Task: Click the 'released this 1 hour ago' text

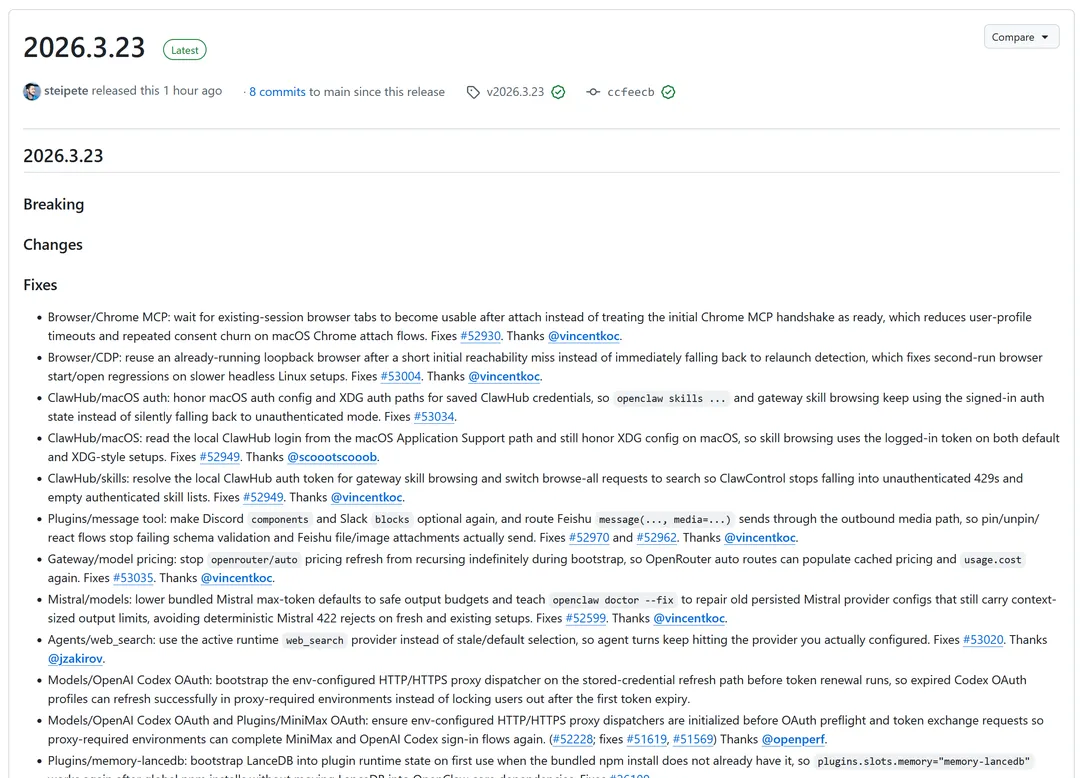Action: pyautogui.click(x=157, y=91)
